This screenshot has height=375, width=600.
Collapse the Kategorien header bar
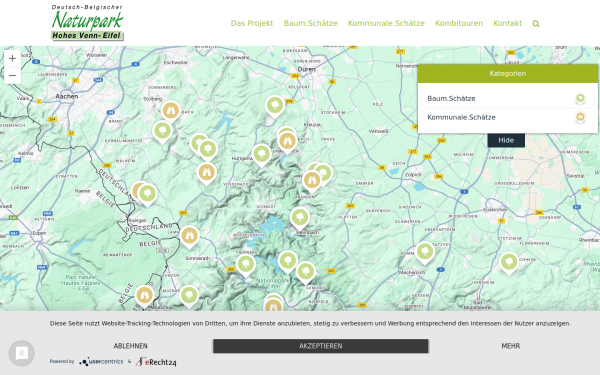coord(508,73)
